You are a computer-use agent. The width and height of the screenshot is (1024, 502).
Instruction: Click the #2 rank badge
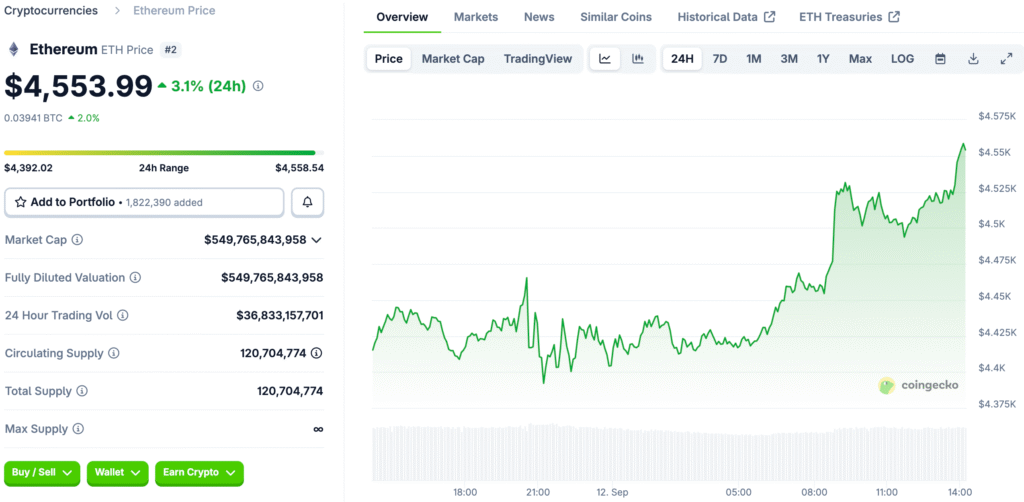[170, 50]
